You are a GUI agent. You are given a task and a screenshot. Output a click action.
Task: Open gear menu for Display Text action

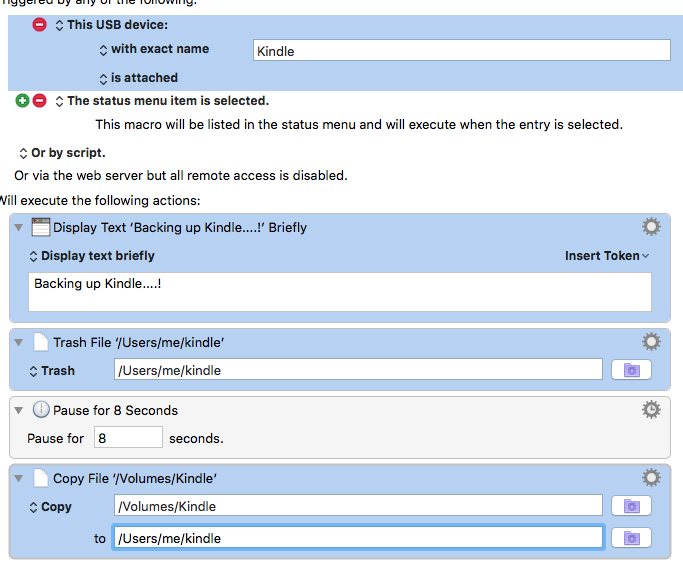coord(651,227)
